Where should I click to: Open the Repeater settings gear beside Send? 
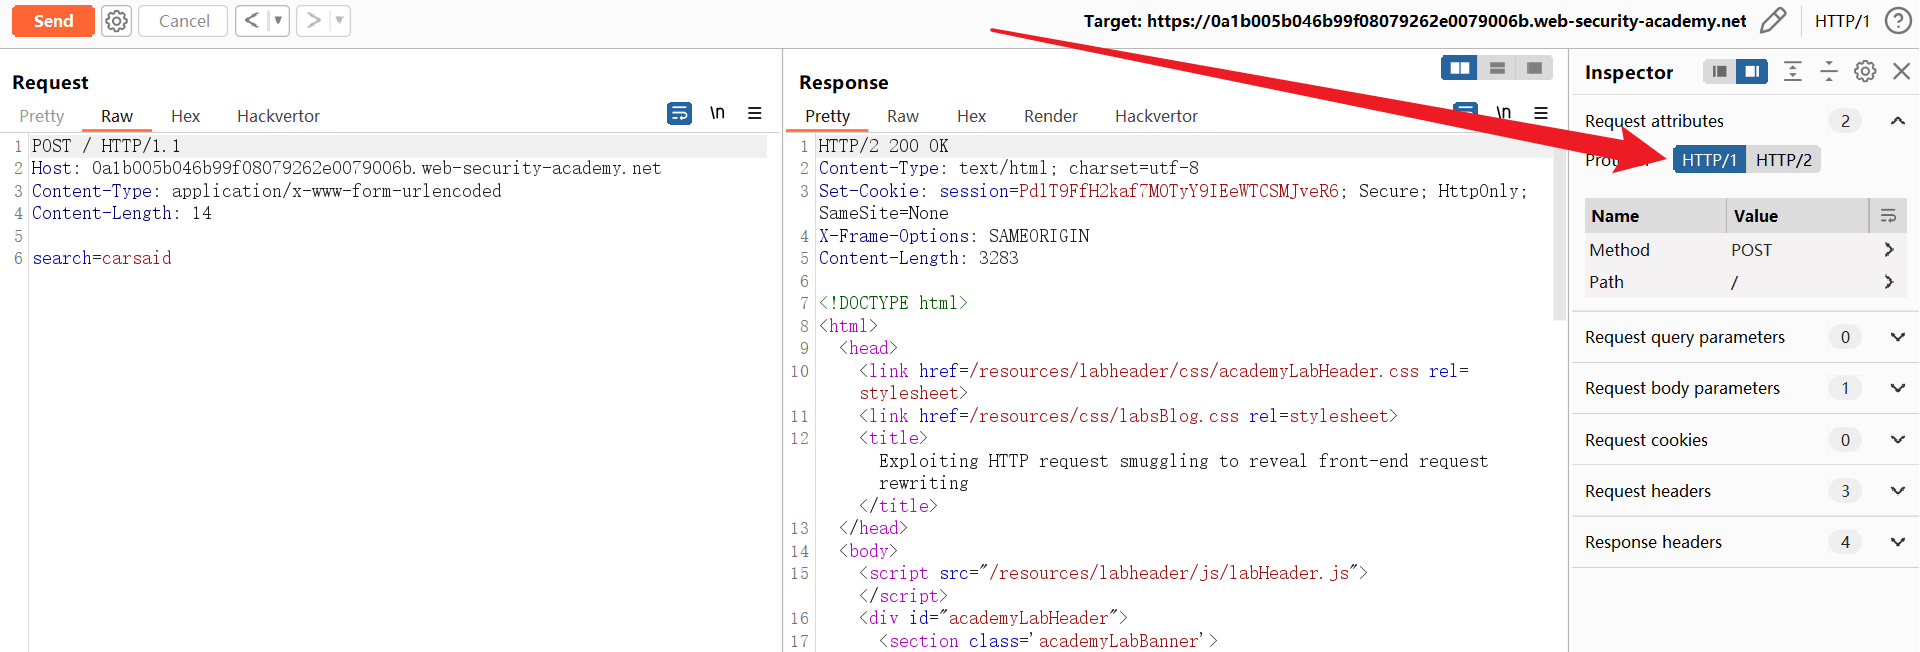(x=117, y=21)
